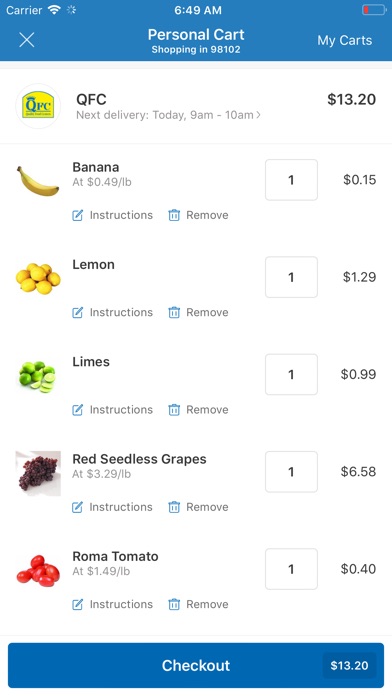Tap the trash icon for Banana
Image resolution: width=392 pixels, height=696 pixels.
pyautogui.click(x=174, y=215)
